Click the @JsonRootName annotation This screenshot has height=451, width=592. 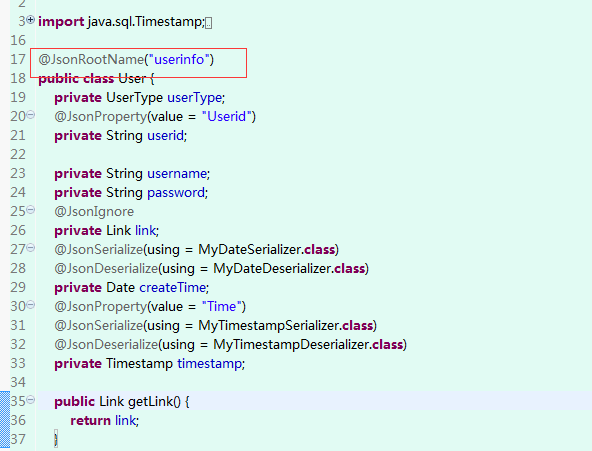[91, 60]
